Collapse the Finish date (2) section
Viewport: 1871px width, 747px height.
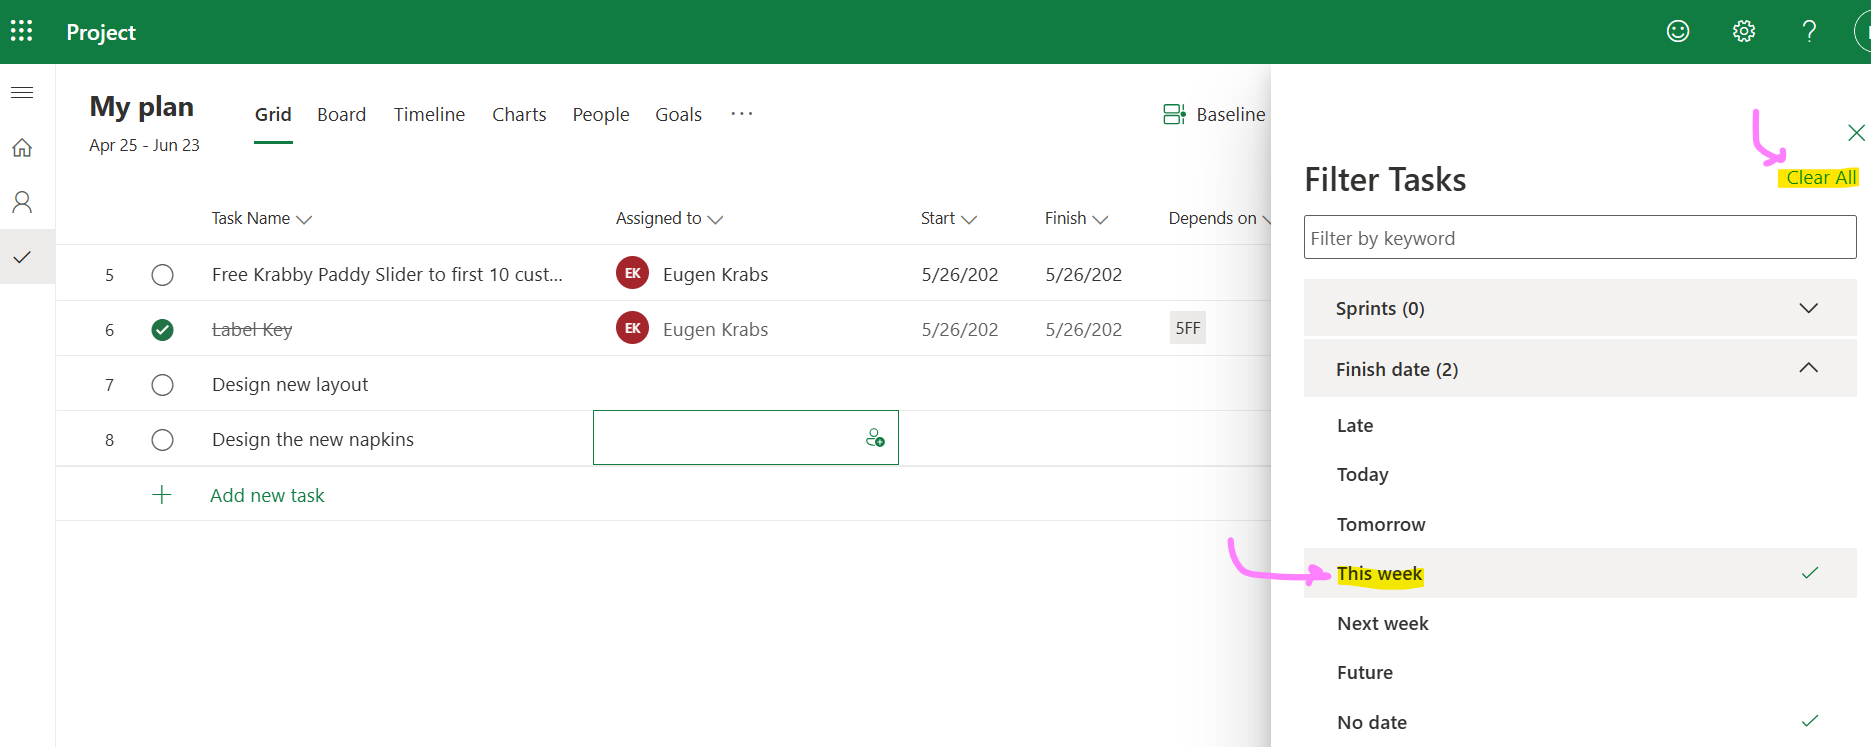coord(1580,369)
